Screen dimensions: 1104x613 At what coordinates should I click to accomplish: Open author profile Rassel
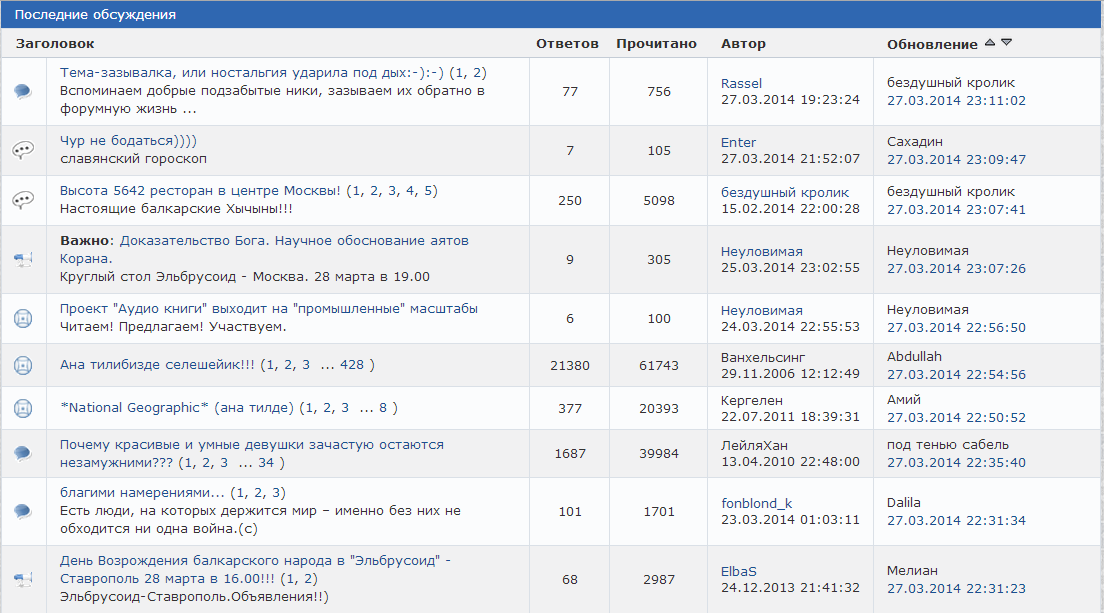click(741, 83)
